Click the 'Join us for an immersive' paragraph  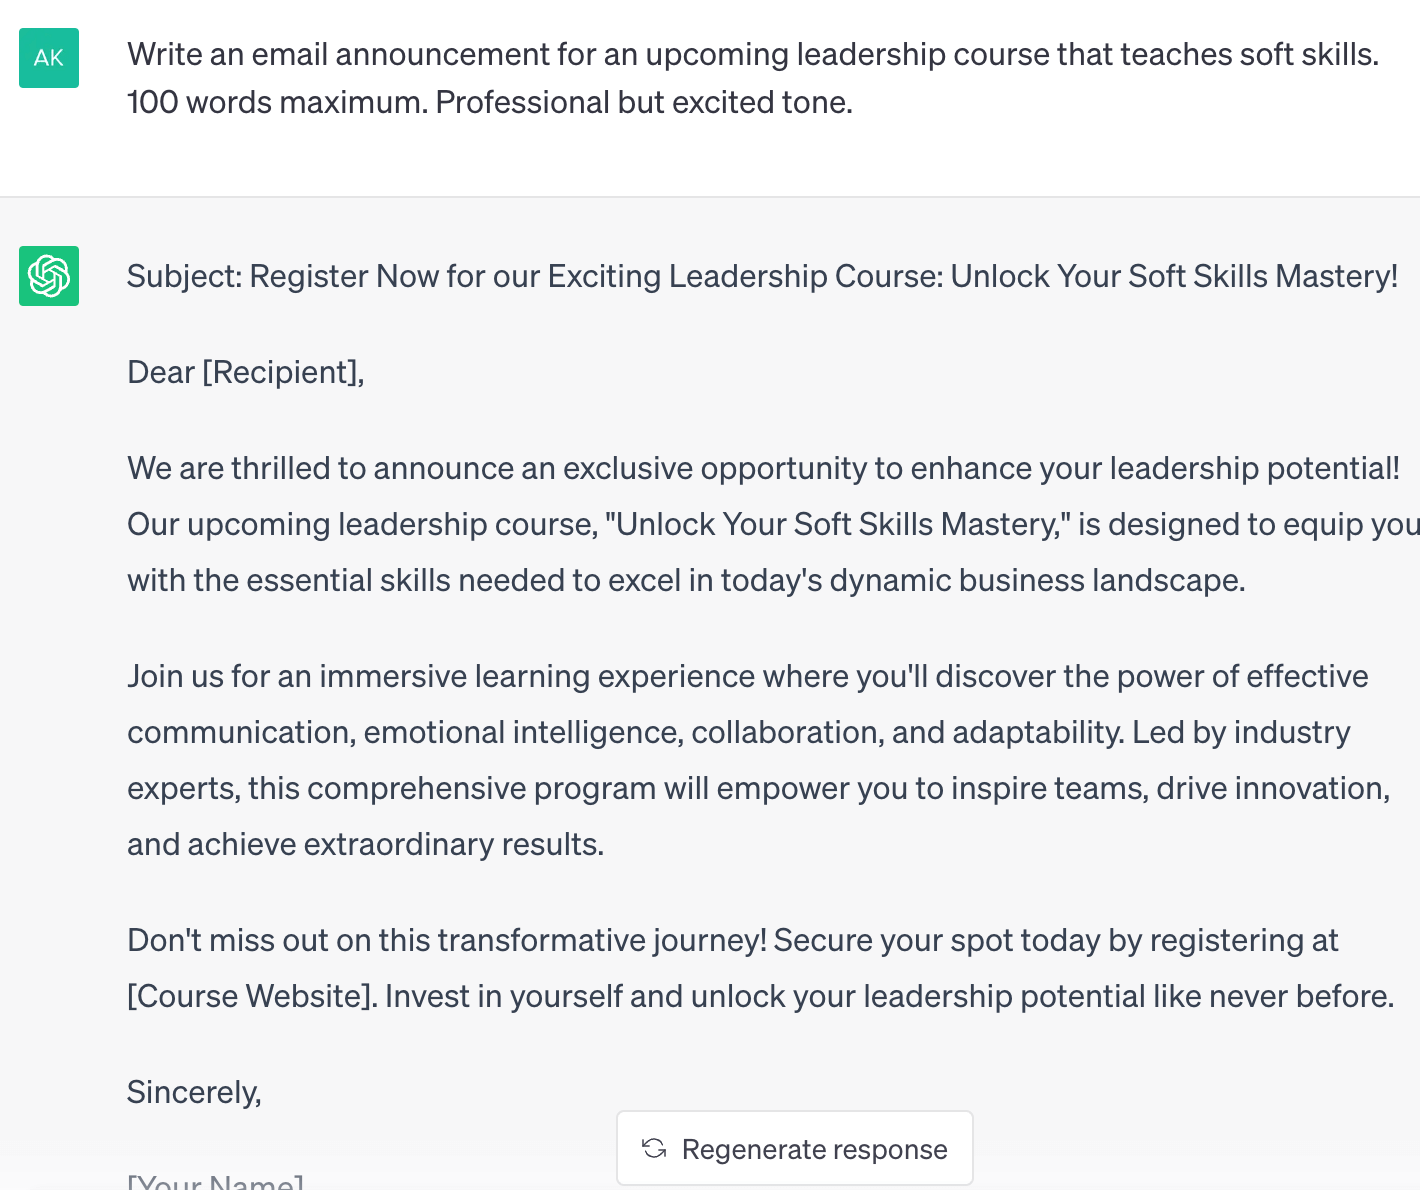(747, 676)
